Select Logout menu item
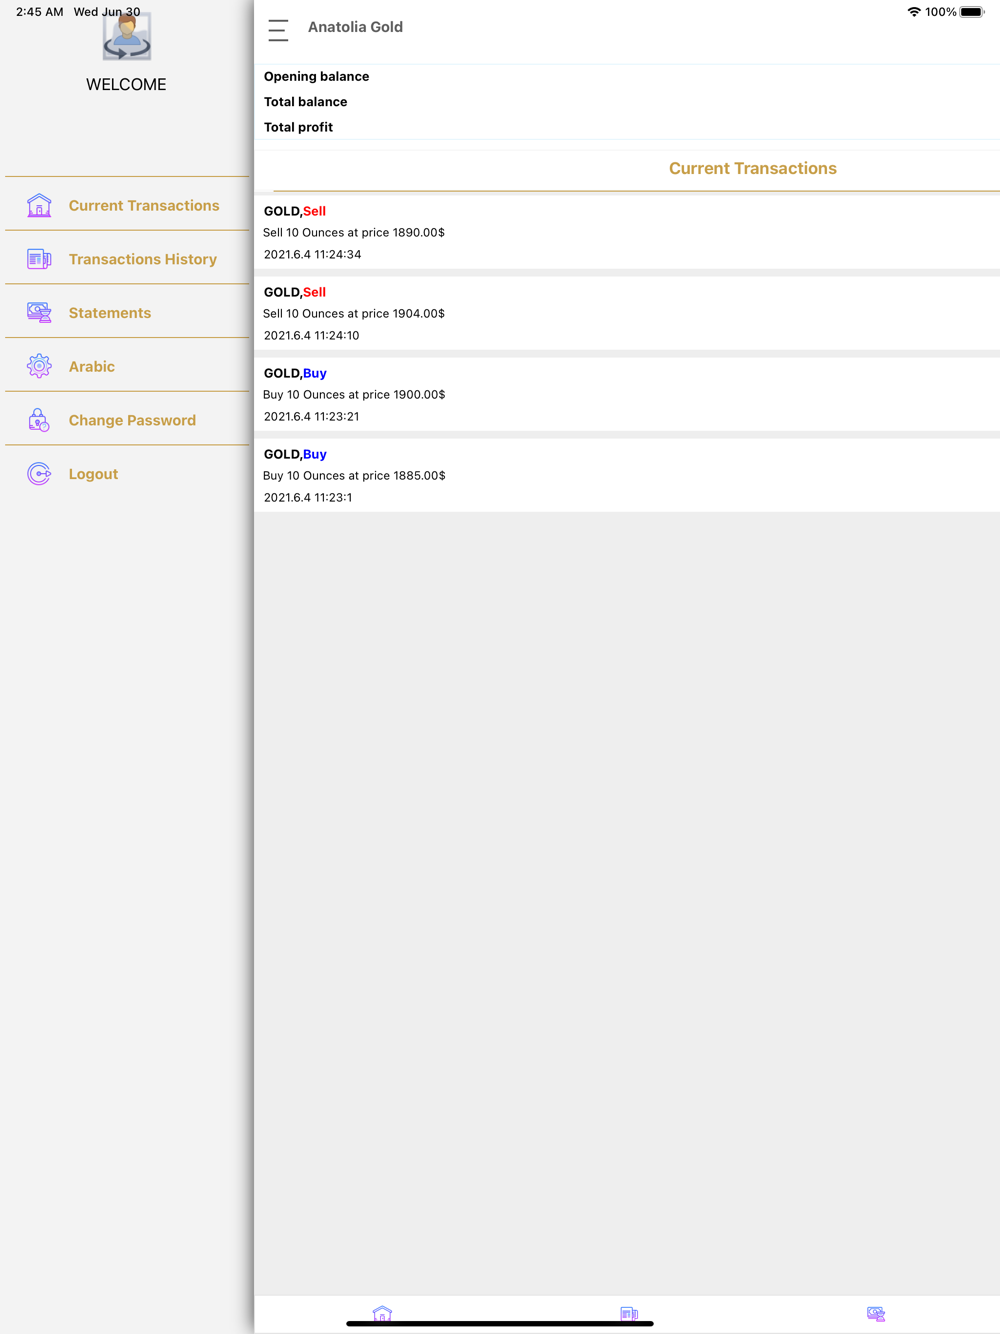 (127, 474)
